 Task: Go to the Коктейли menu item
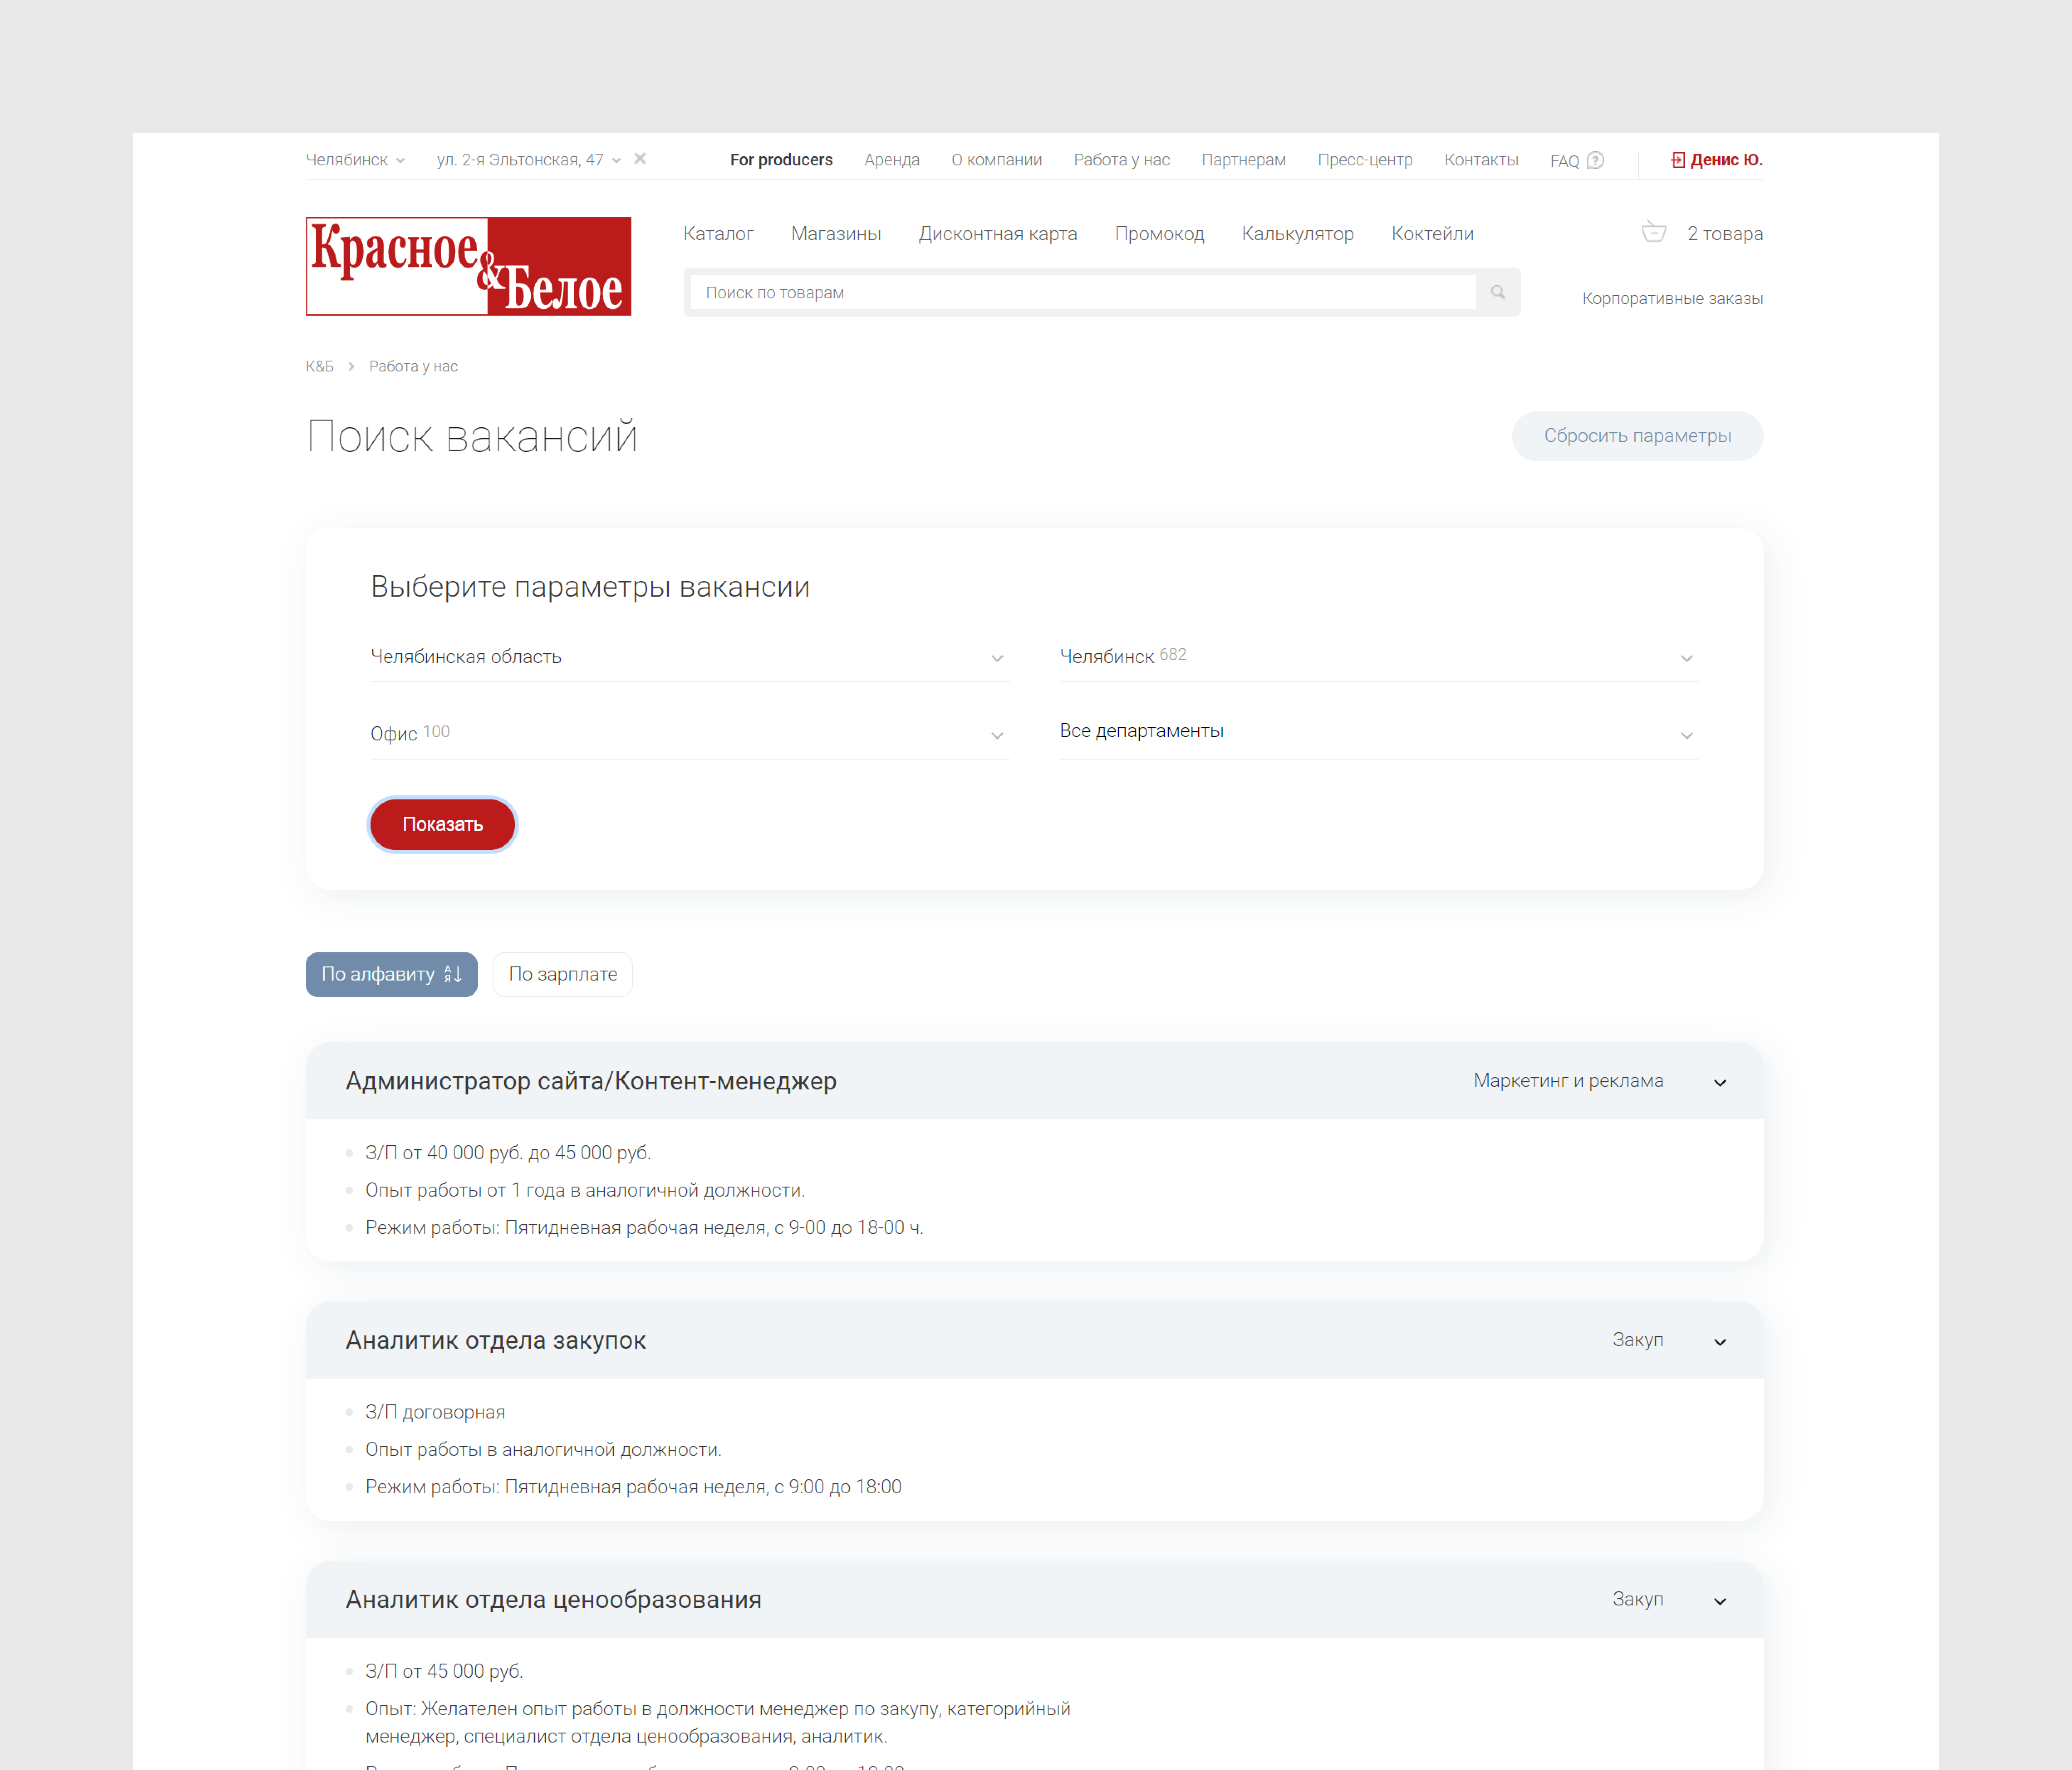pos(1432,234)
